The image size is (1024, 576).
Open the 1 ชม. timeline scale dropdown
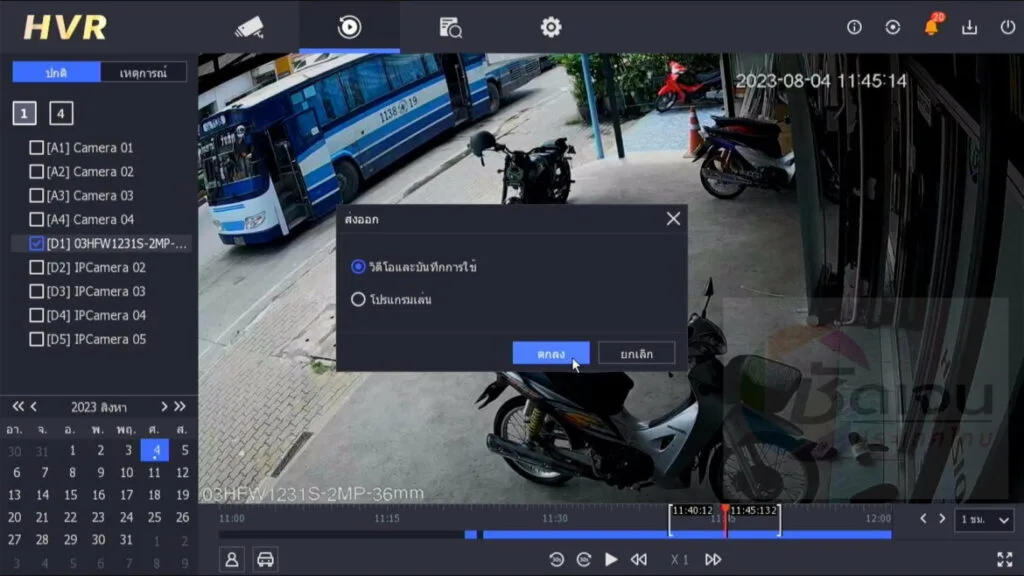[984, 520]
